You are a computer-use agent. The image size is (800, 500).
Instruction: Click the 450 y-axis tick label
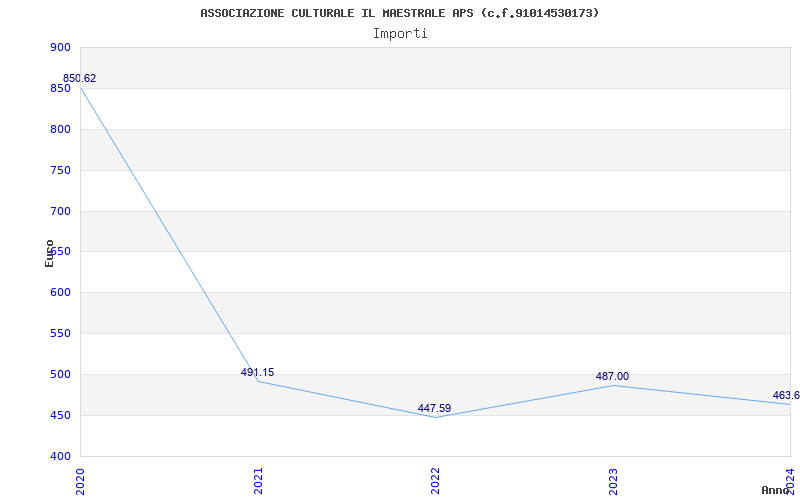click(60, 415)
